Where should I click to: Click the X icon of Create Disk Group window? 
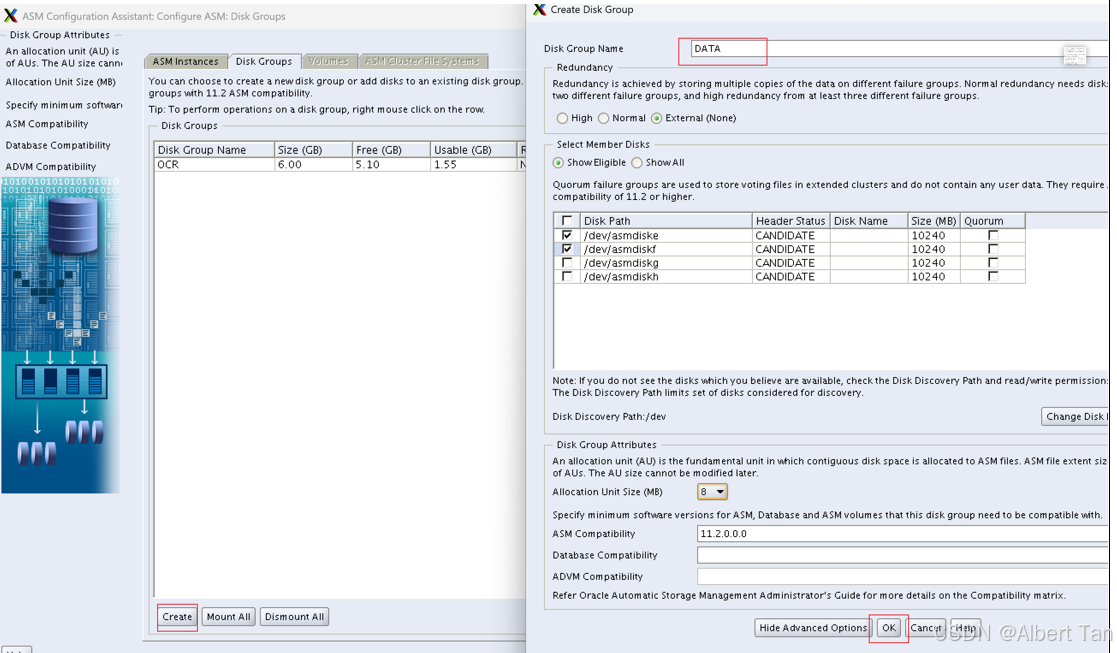tap(539, 9)
